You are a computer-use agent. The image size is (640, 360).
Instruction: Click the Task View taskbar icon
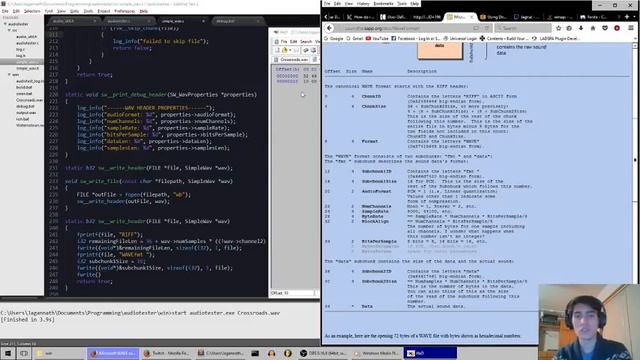(x=24, y=353)
